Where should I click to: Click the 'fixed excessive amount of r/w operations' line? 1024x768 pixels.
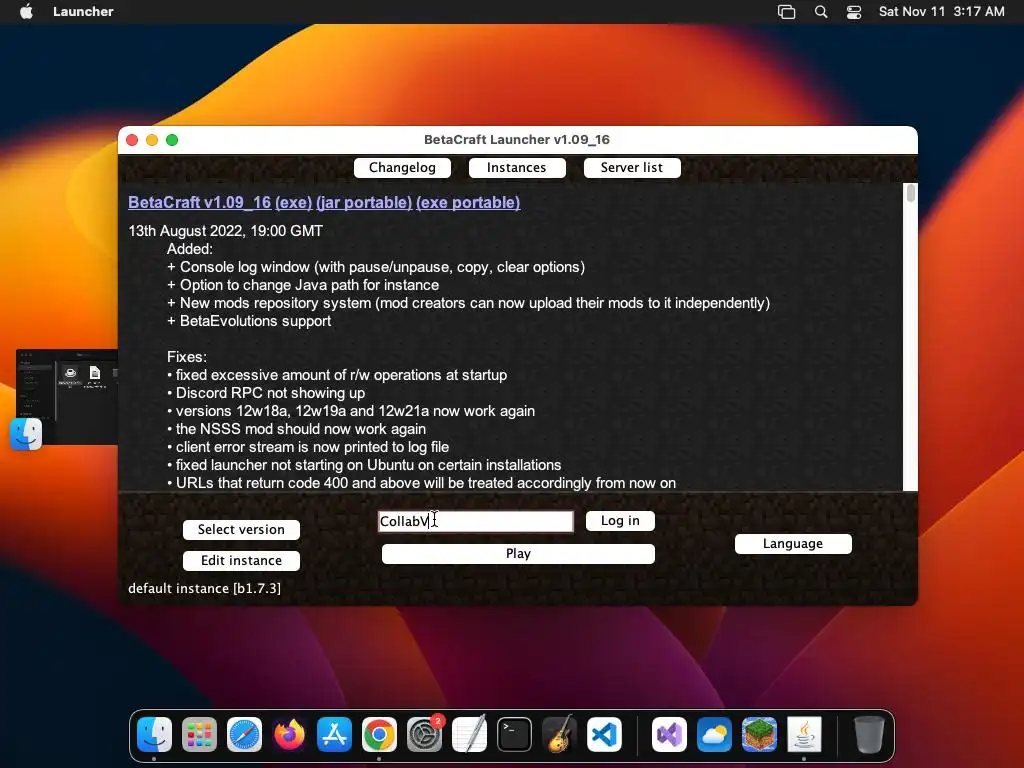[x=337, y=376]
